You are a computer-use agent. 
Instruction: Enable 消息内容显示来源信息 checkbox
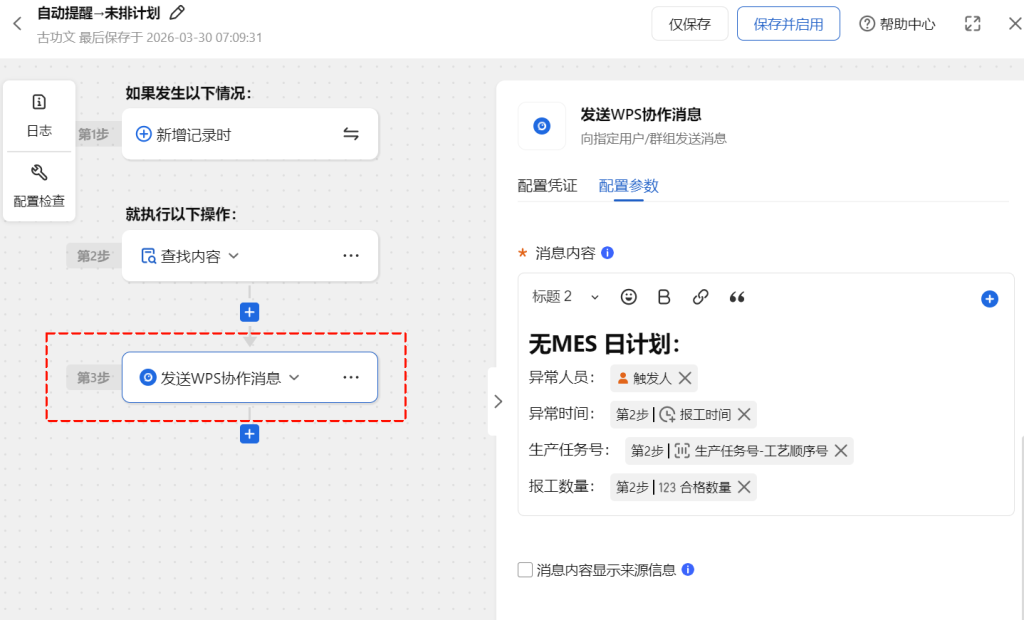[x=525, y=570]
